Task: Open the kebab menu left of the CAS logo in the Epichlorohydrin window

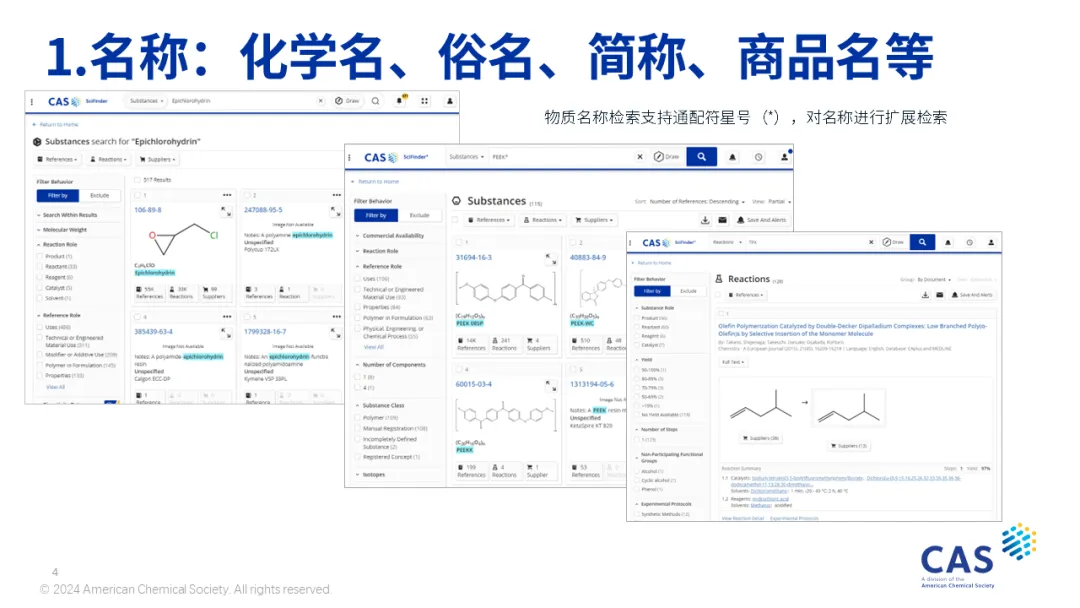Action: pyautogui.click(x=32, y=102)
